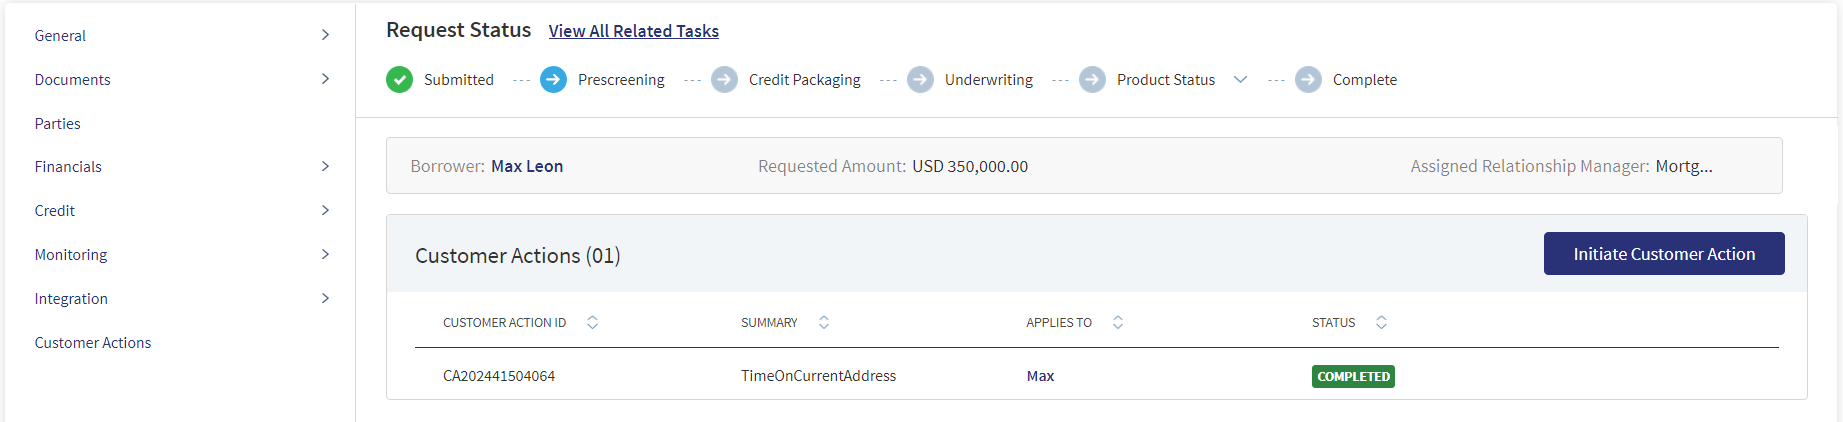Screen dimensions: 1843x422
Task: Click Initiate Customer Action button
Action: [1664, 254]
